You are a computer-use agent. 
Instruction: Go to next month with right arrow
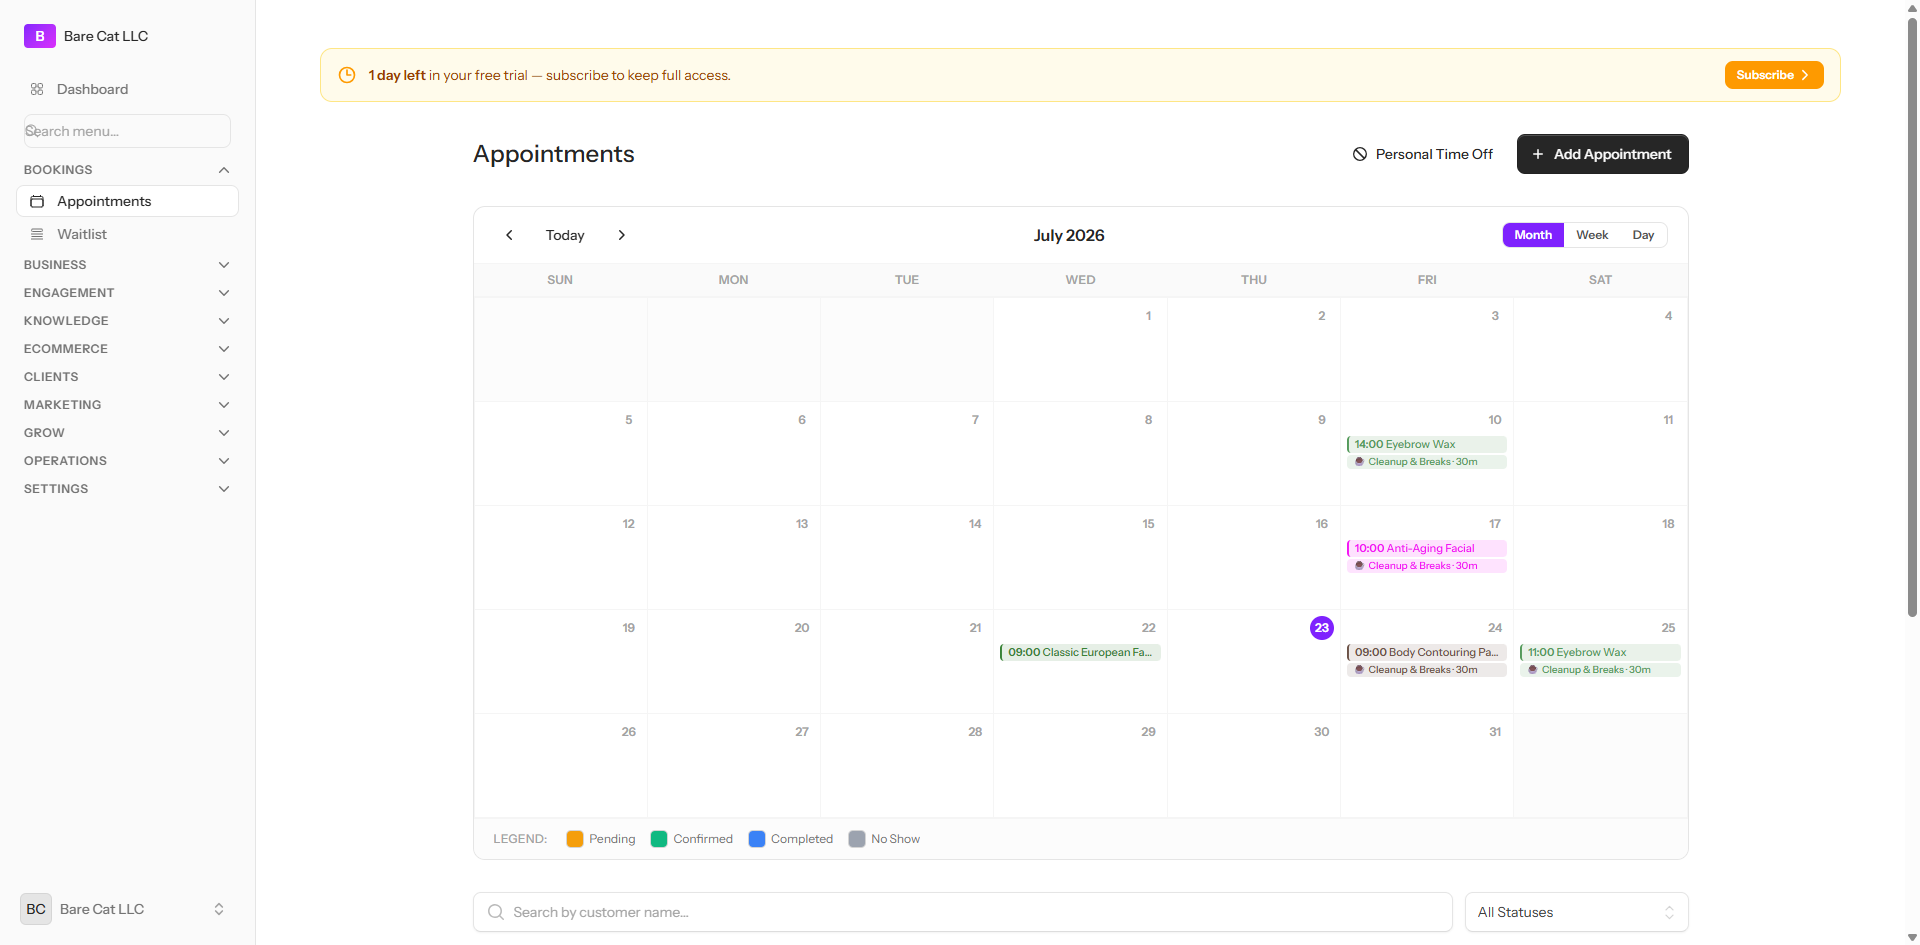pyautogui.click(x=622, y=235)
